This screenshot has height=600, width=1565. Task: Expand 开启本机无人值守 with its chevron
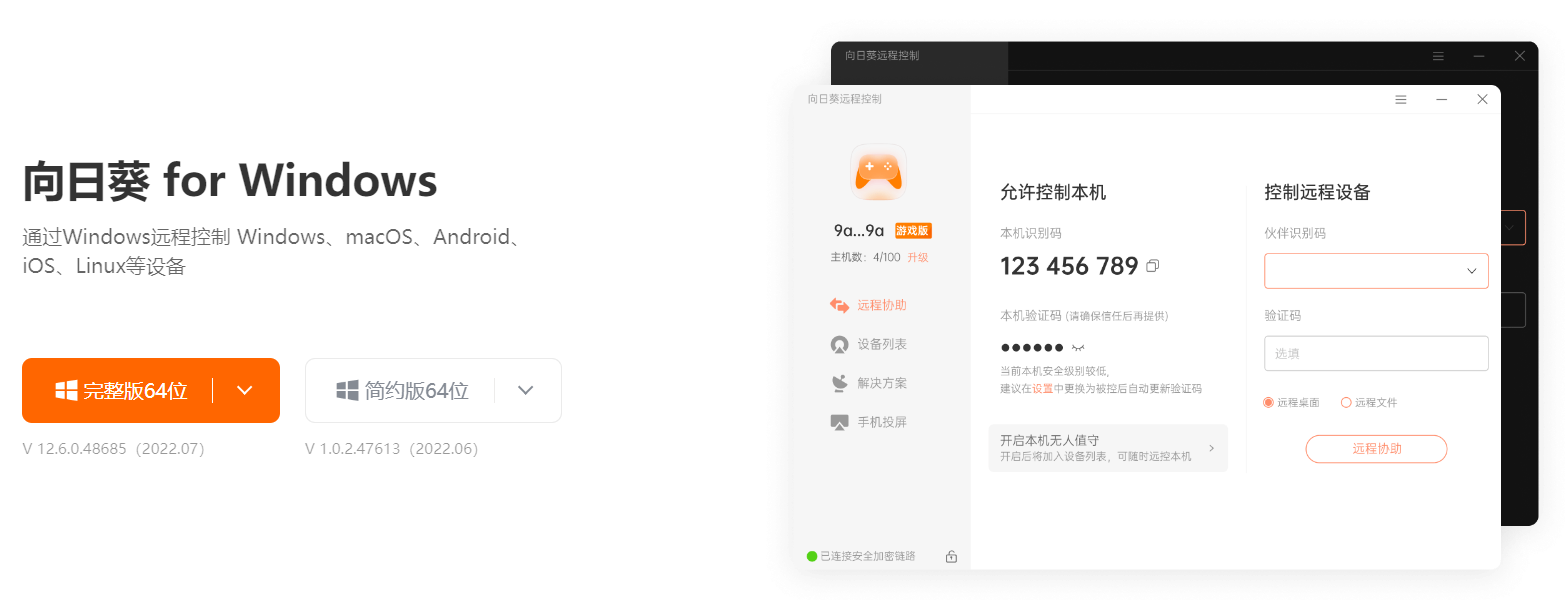[x=1212, y=448]
